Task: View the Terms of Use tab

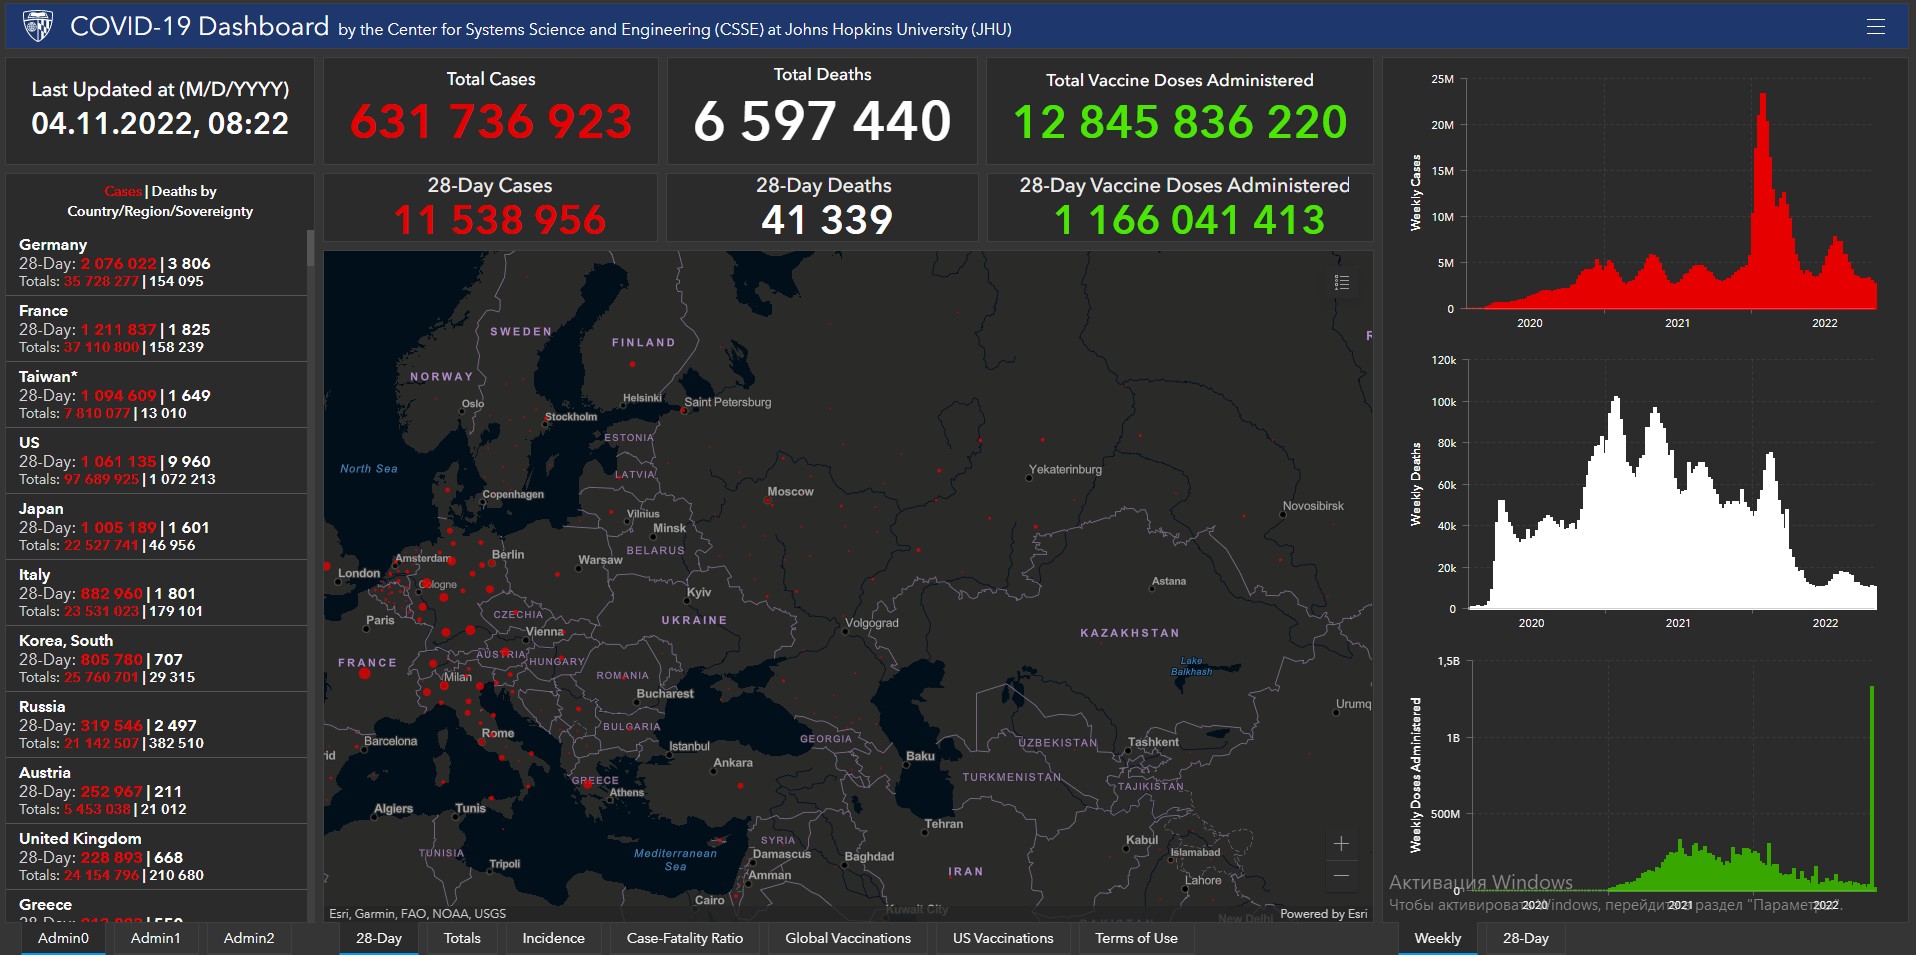Action: pos(1136,938)
